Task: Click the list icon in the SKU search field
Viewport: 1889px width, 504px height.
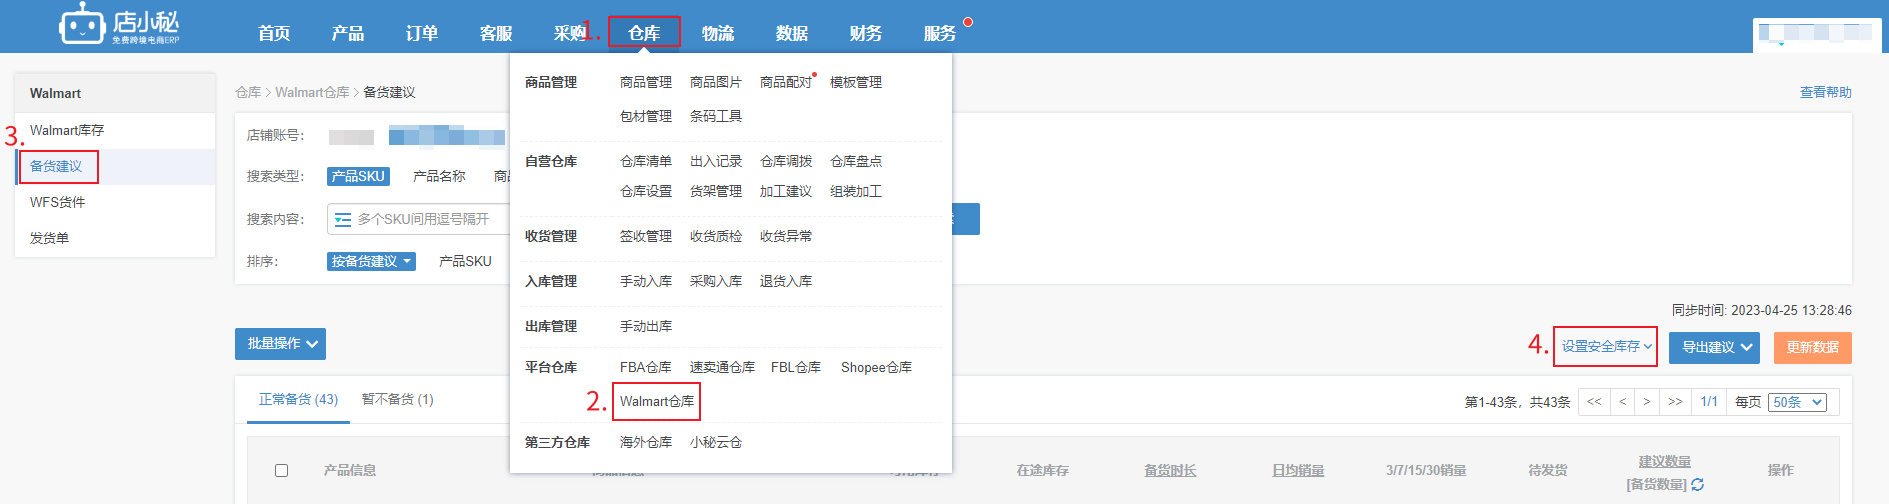Action: (x=343, y=219)
